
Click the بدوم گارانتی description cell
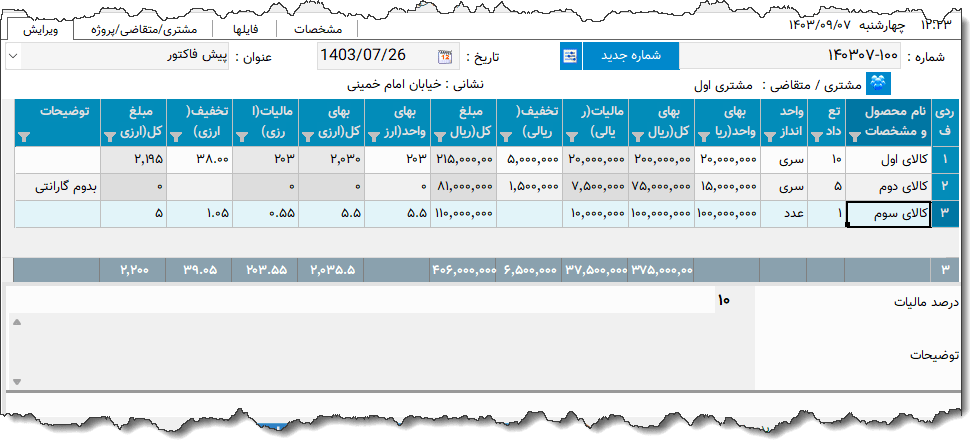click(58, 187)
